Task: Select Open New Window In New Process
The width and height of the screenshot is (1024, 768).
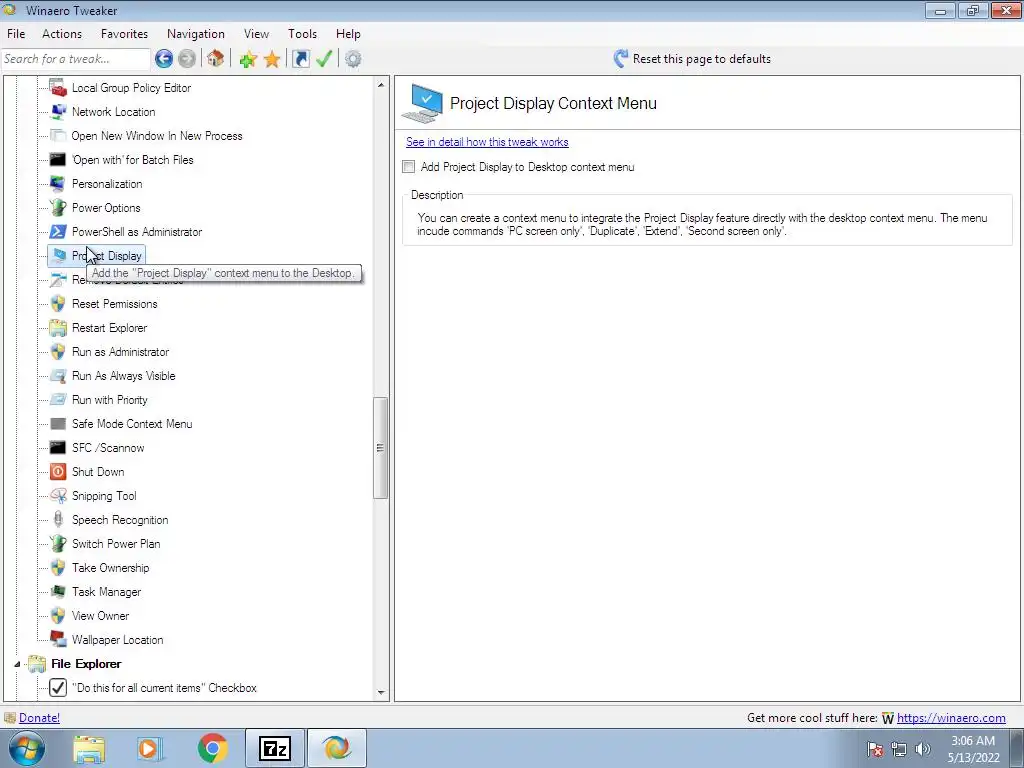Action: [x=157, y=136]
